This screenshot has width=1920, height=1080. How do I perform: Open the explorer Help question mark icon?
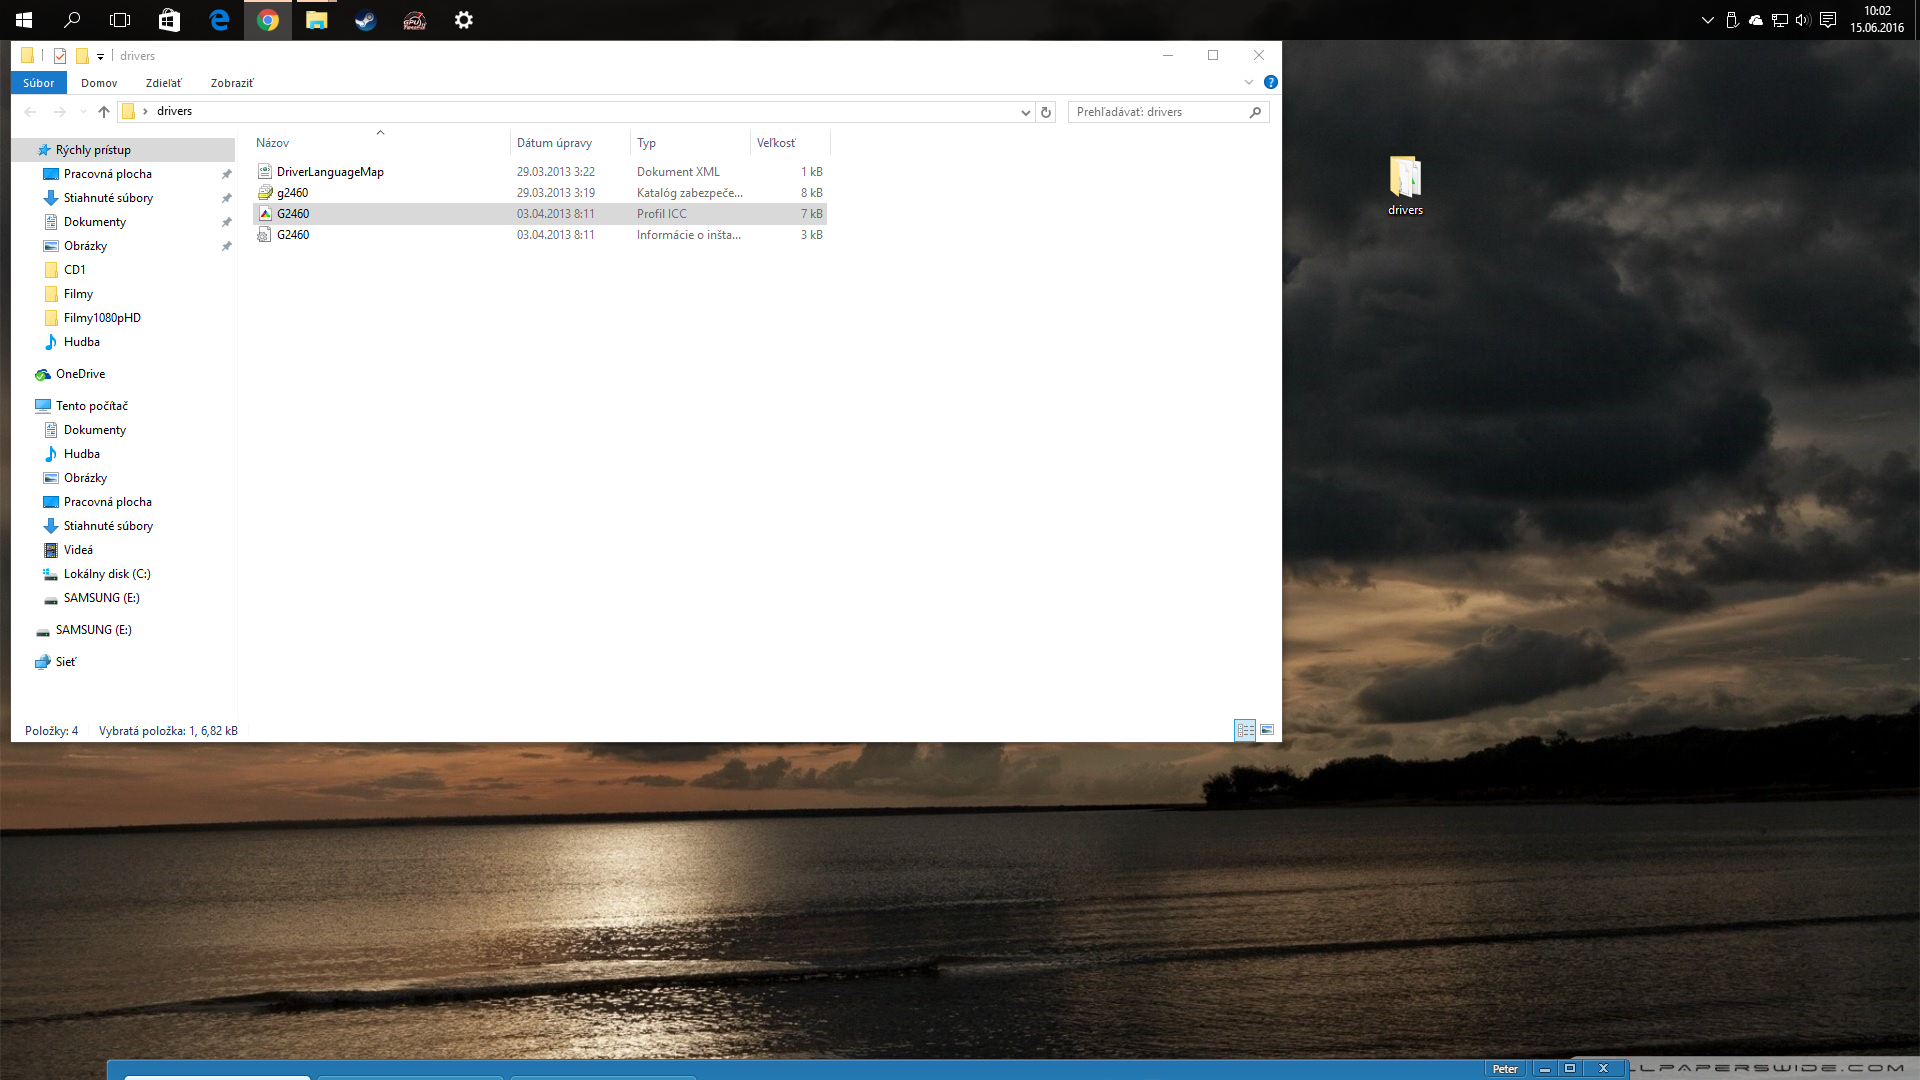(1270, 82)
